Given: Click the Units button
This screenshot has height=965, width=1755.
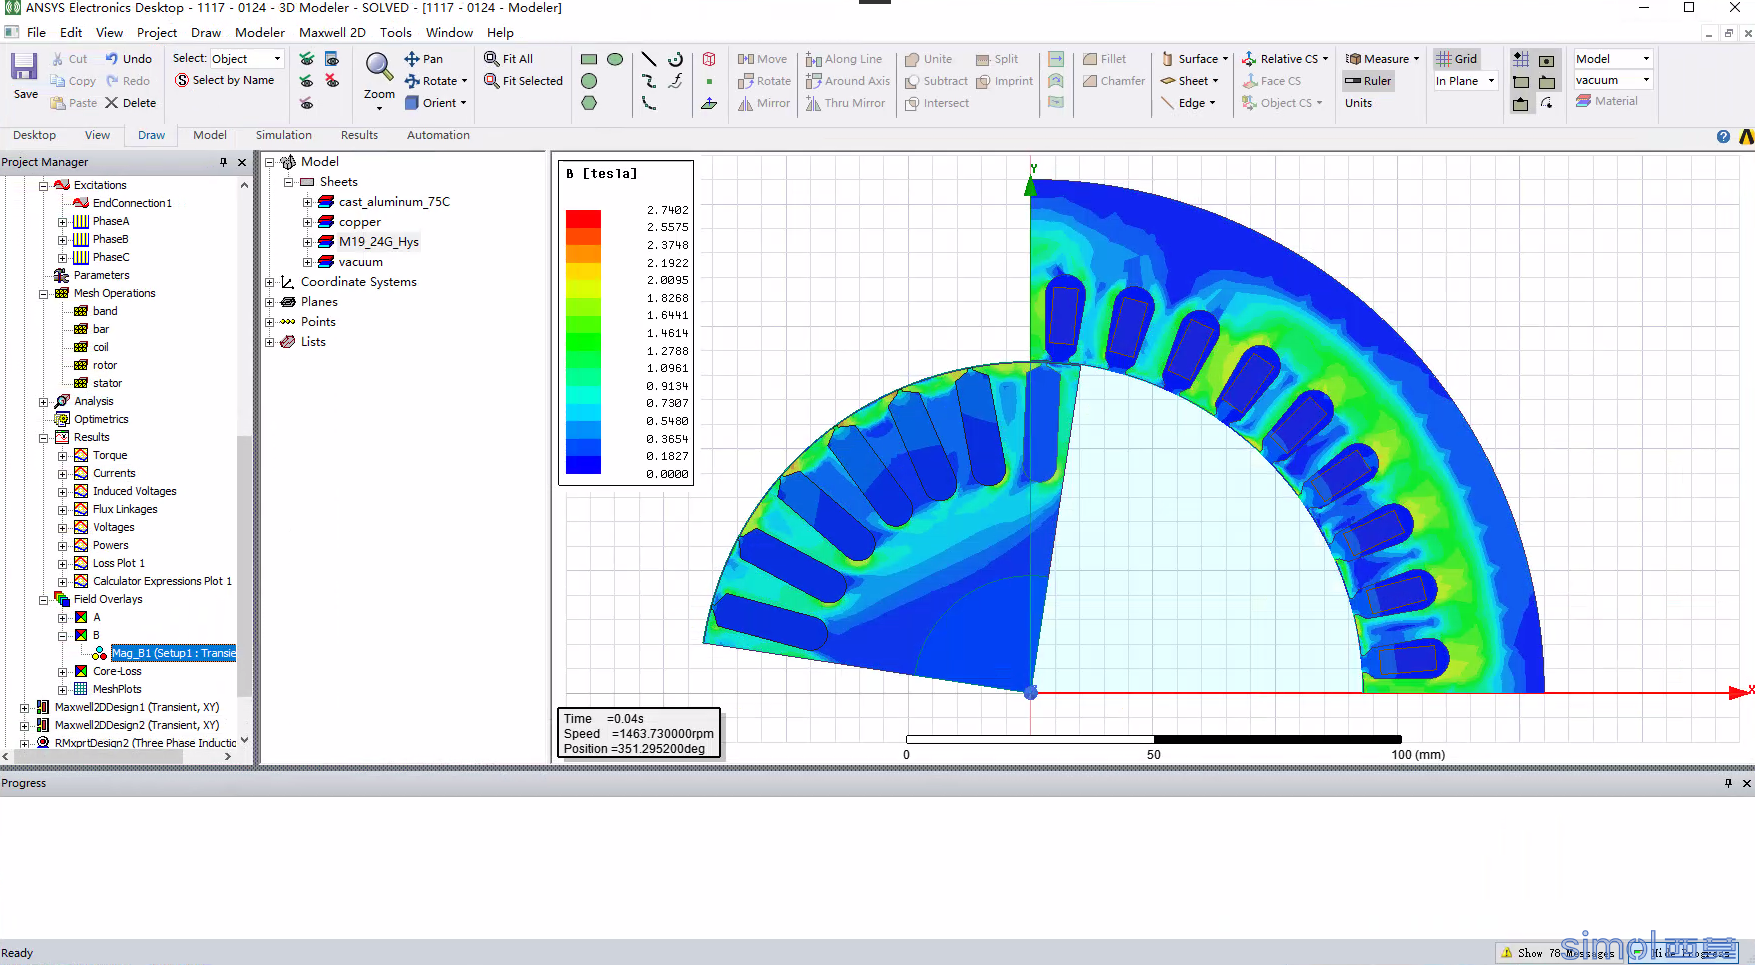Looking at the screenshot, I should coord(1358,103).
